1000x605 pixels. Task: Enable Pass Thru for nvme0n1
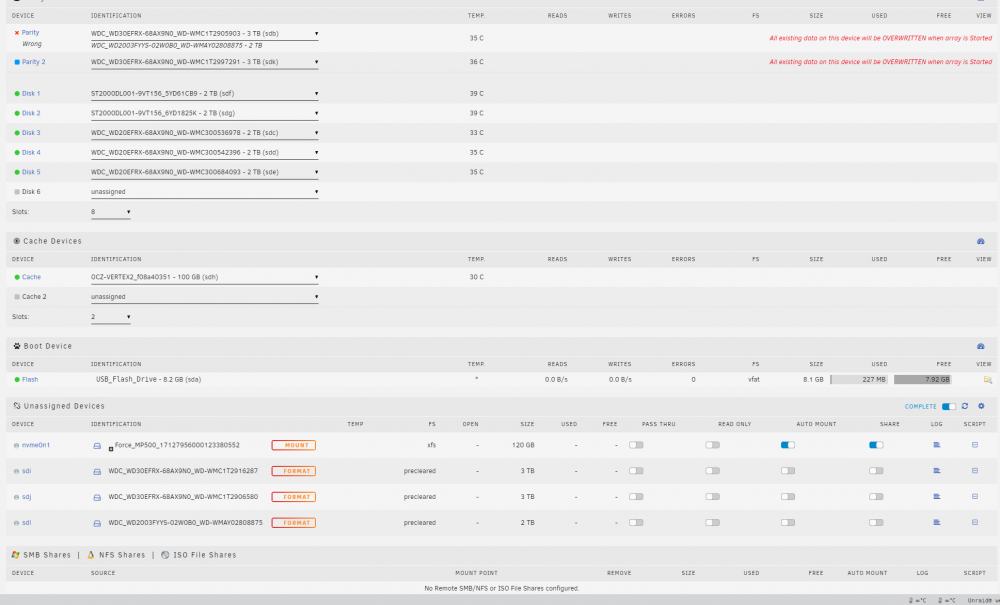click(636, 445)
